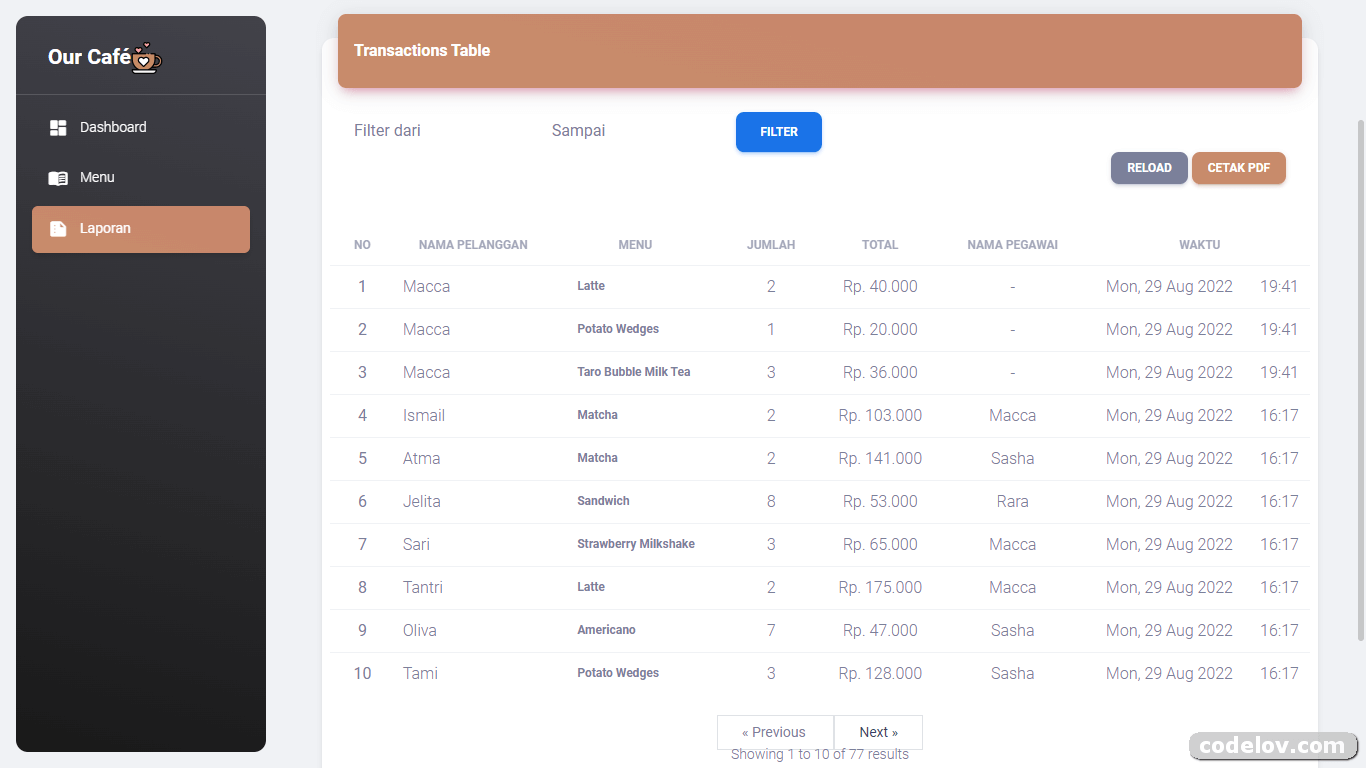Click the JUMLAH column header

(771, 245)
